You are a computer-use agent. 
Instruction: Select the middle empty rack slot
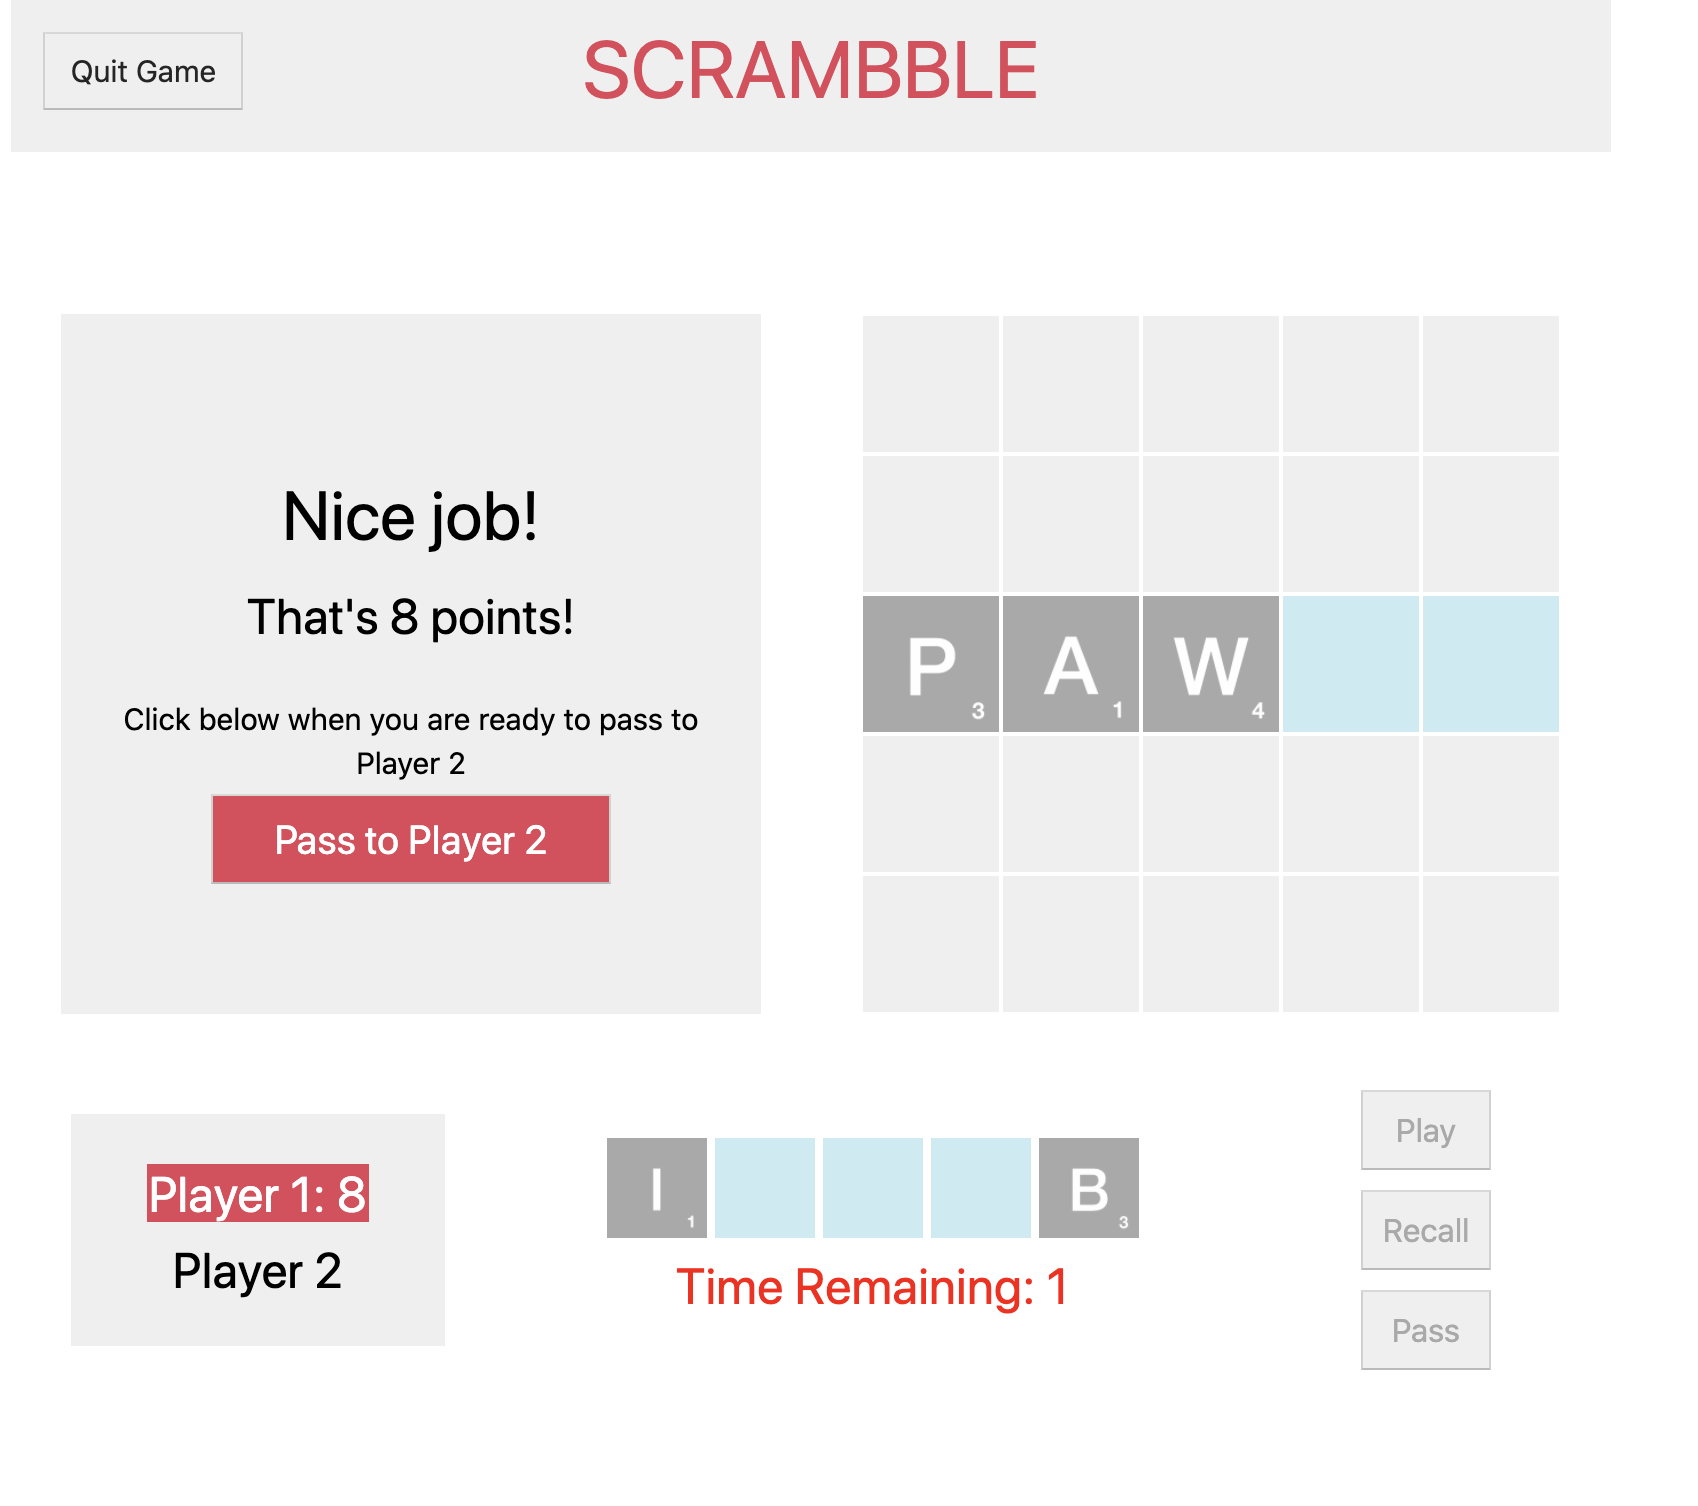873,1188
